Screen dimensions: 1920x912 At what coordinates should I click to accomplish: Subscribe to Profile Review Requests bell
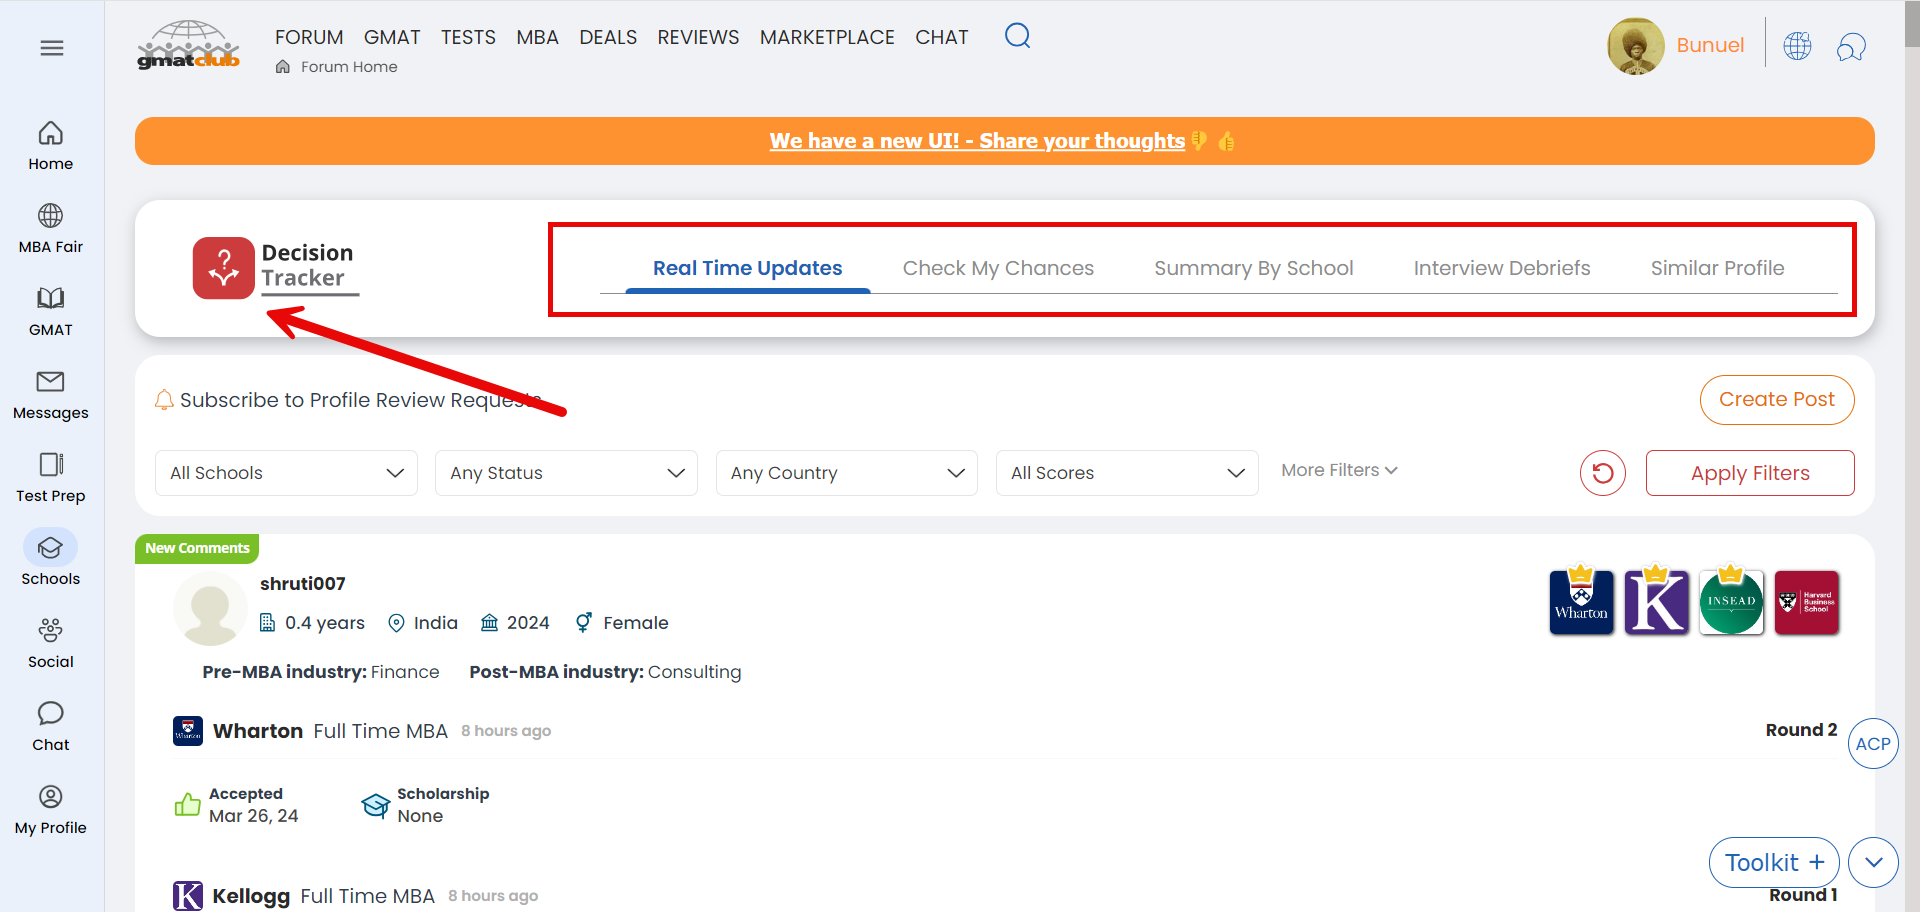click(164, 400)
